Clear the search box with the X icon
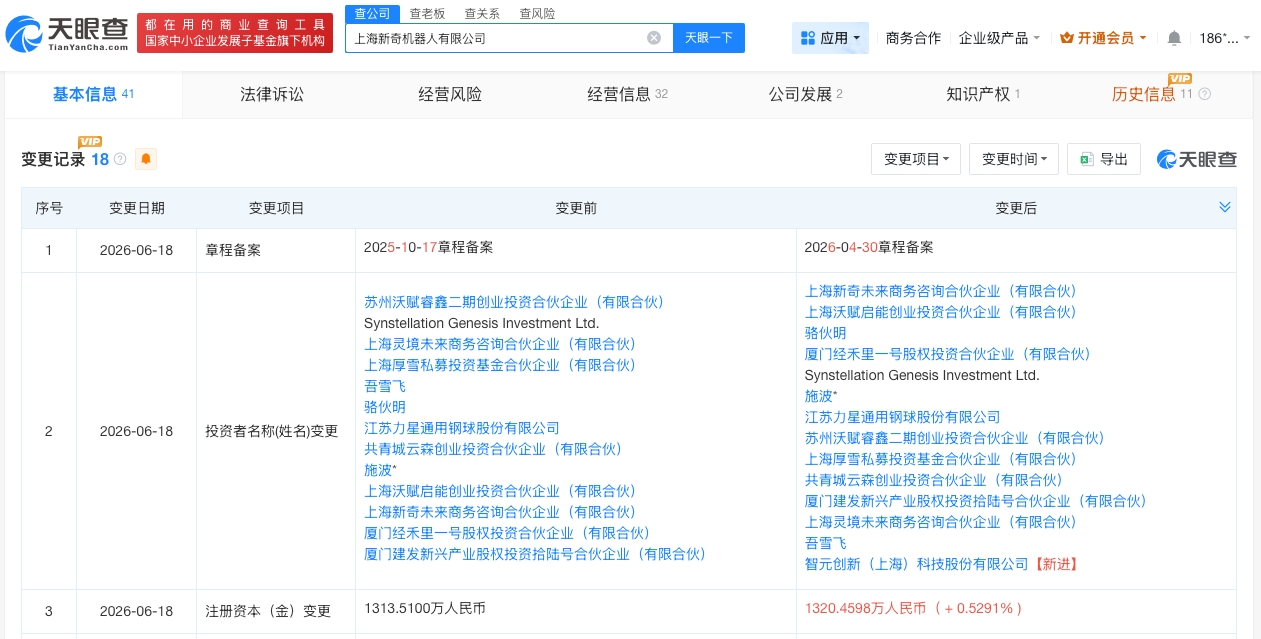The height and width of the screenshot is (639, 1261). click(x=654, y=38)
